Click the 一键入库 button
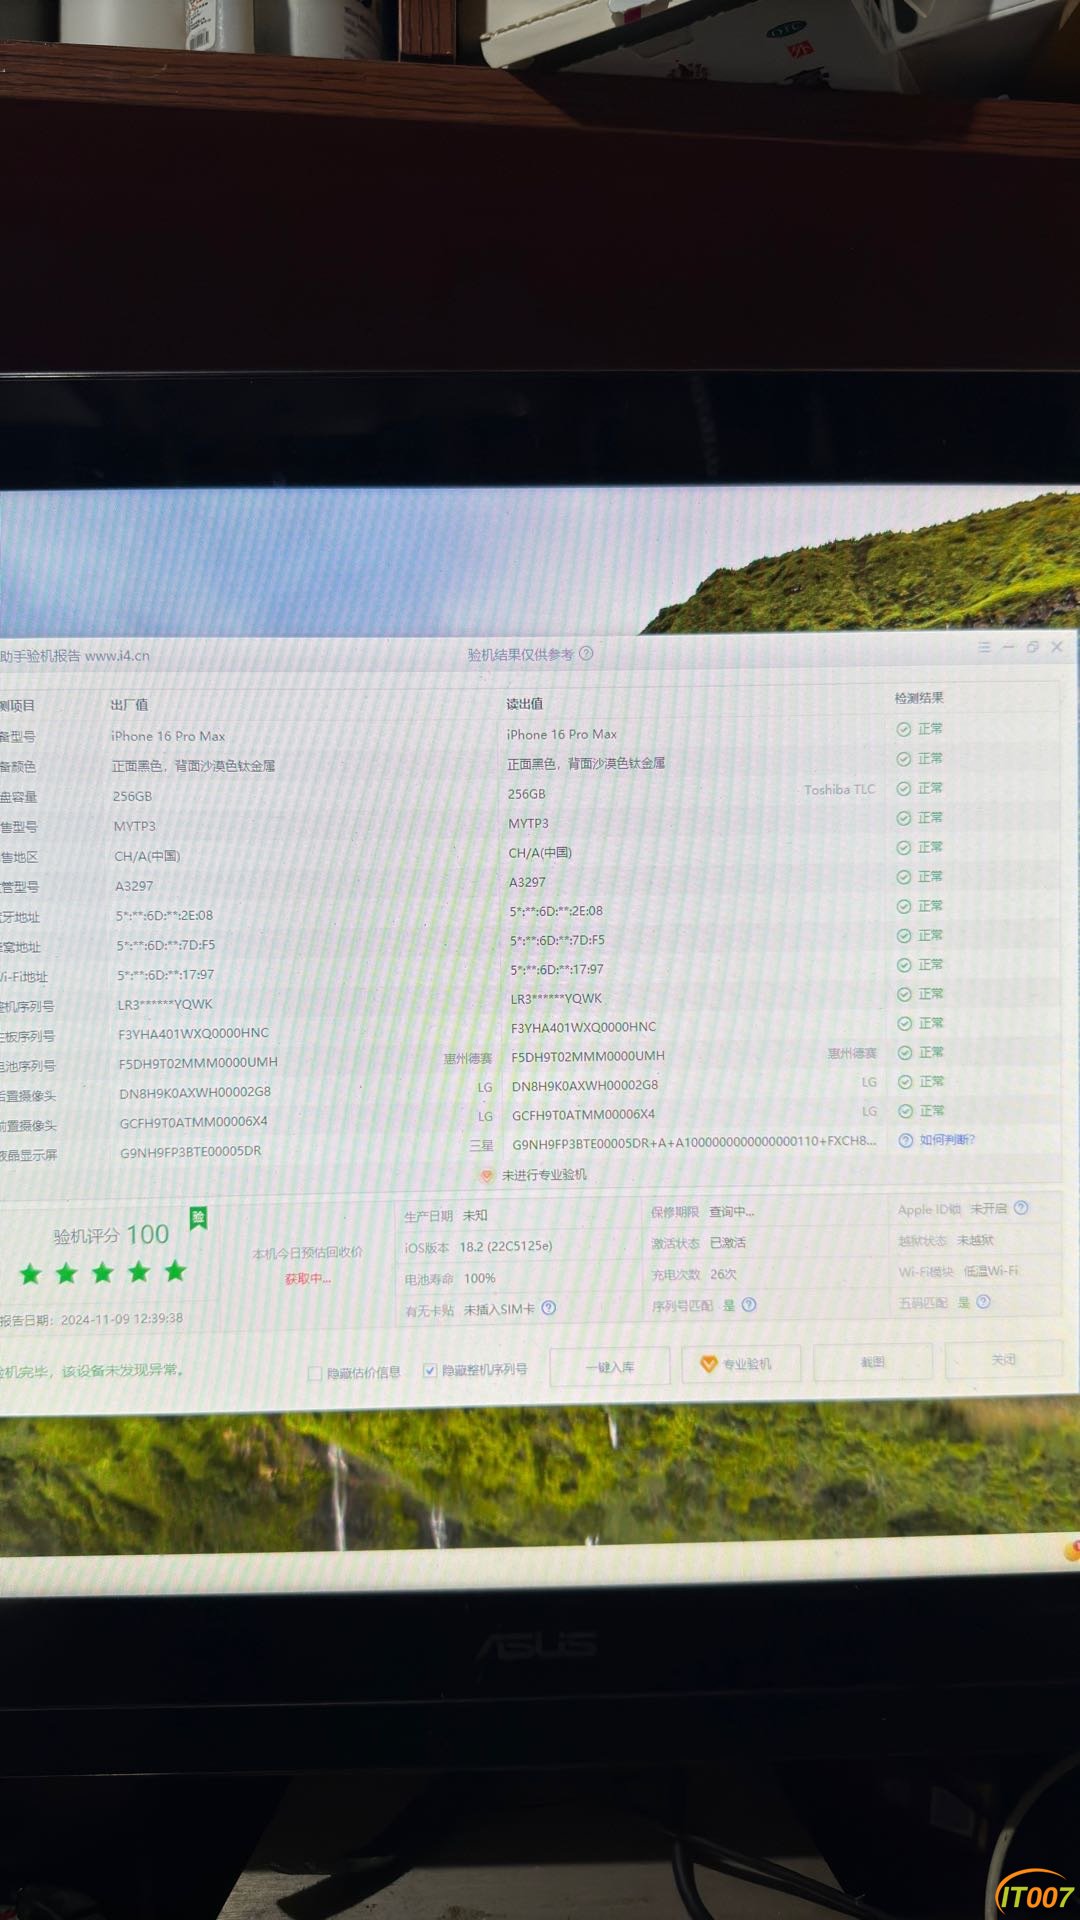Screen dimensions: 1080x1920 pyautogui.click(x=610, y=1367)
